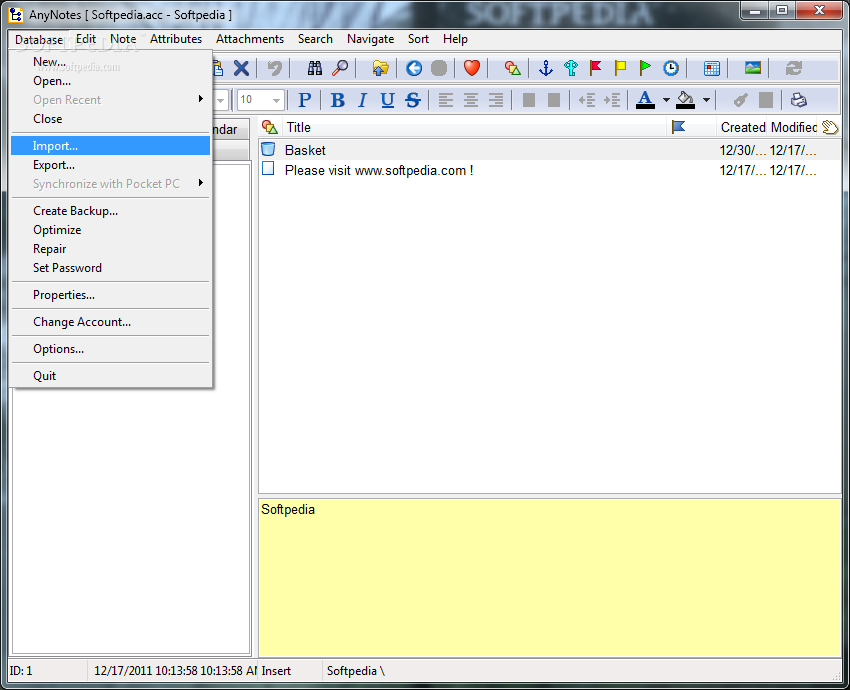Select Export... menu entry
The height and width of the screenshot is (690, 850).
point(110,165)
